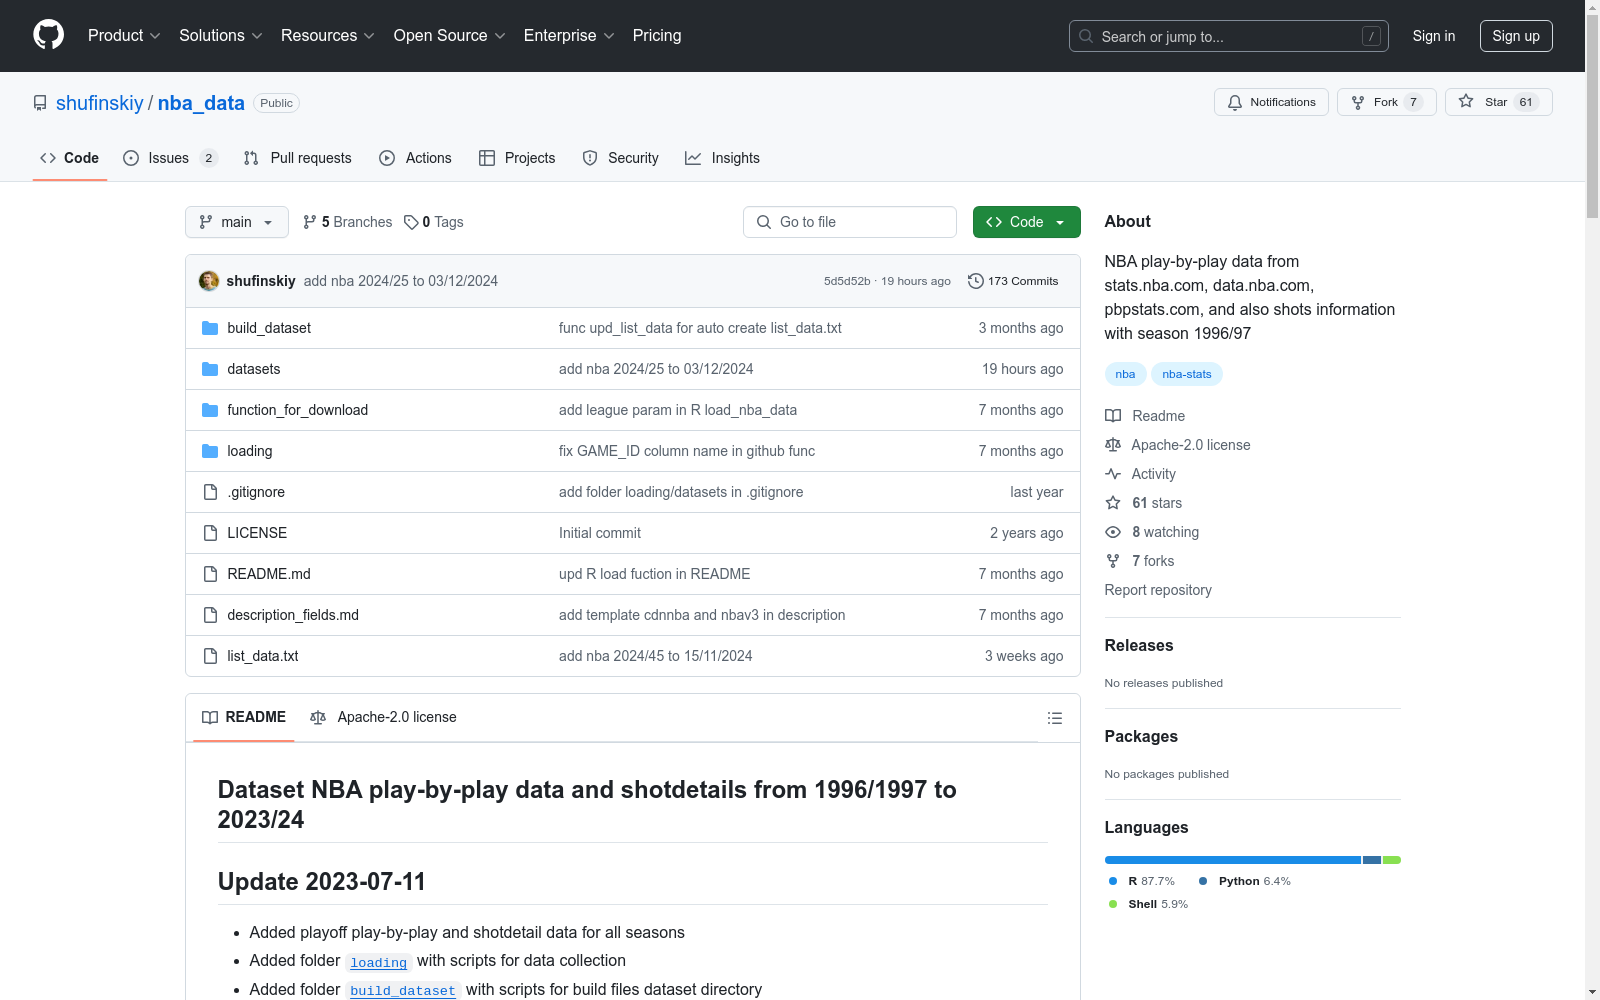Screen dimensions: 1600x1000
Task: Star the nba_data repository
Action: coord(1497,102)
